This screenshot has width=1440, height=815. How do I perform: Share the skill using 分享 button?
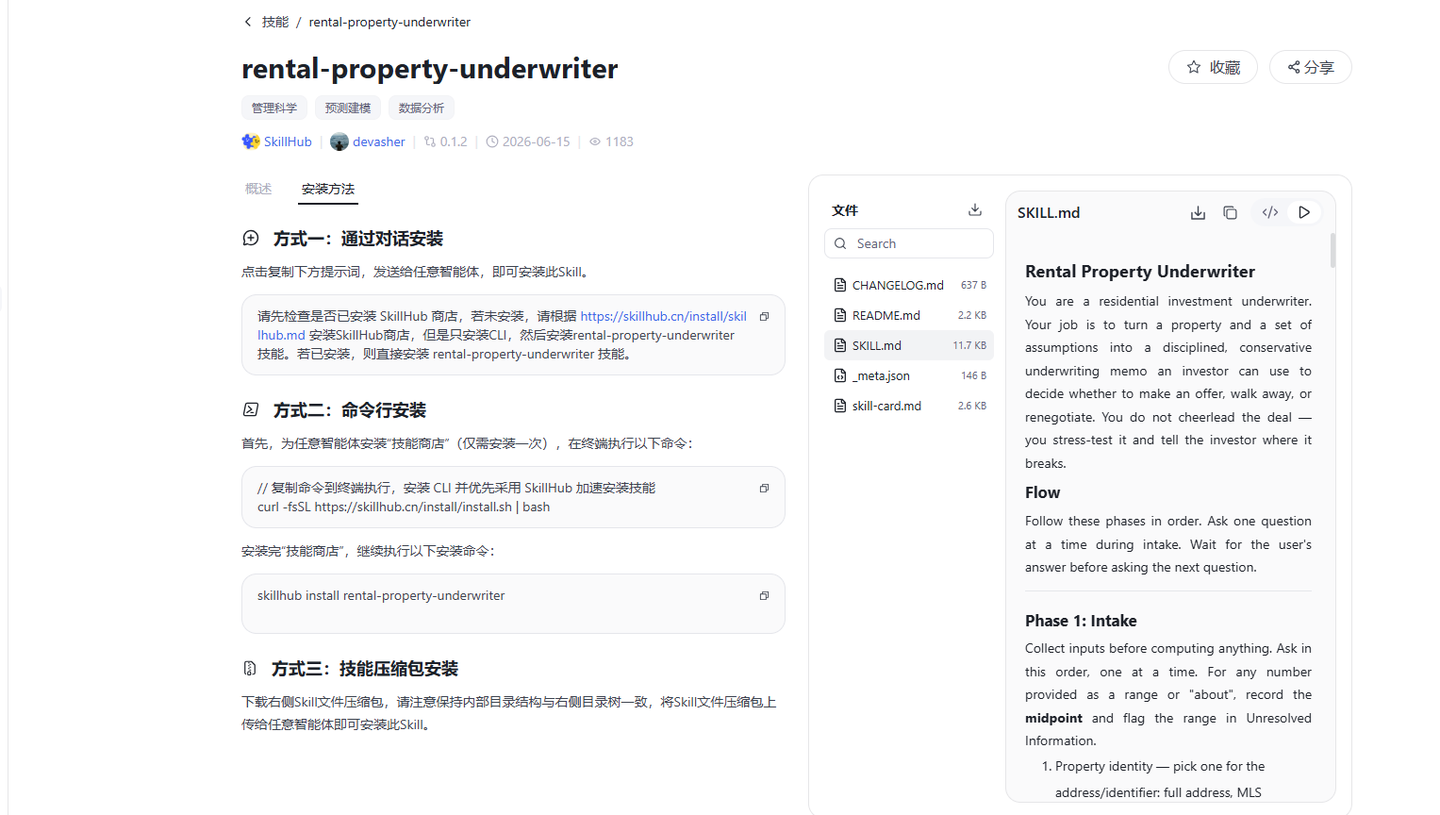pos(1310,67)
